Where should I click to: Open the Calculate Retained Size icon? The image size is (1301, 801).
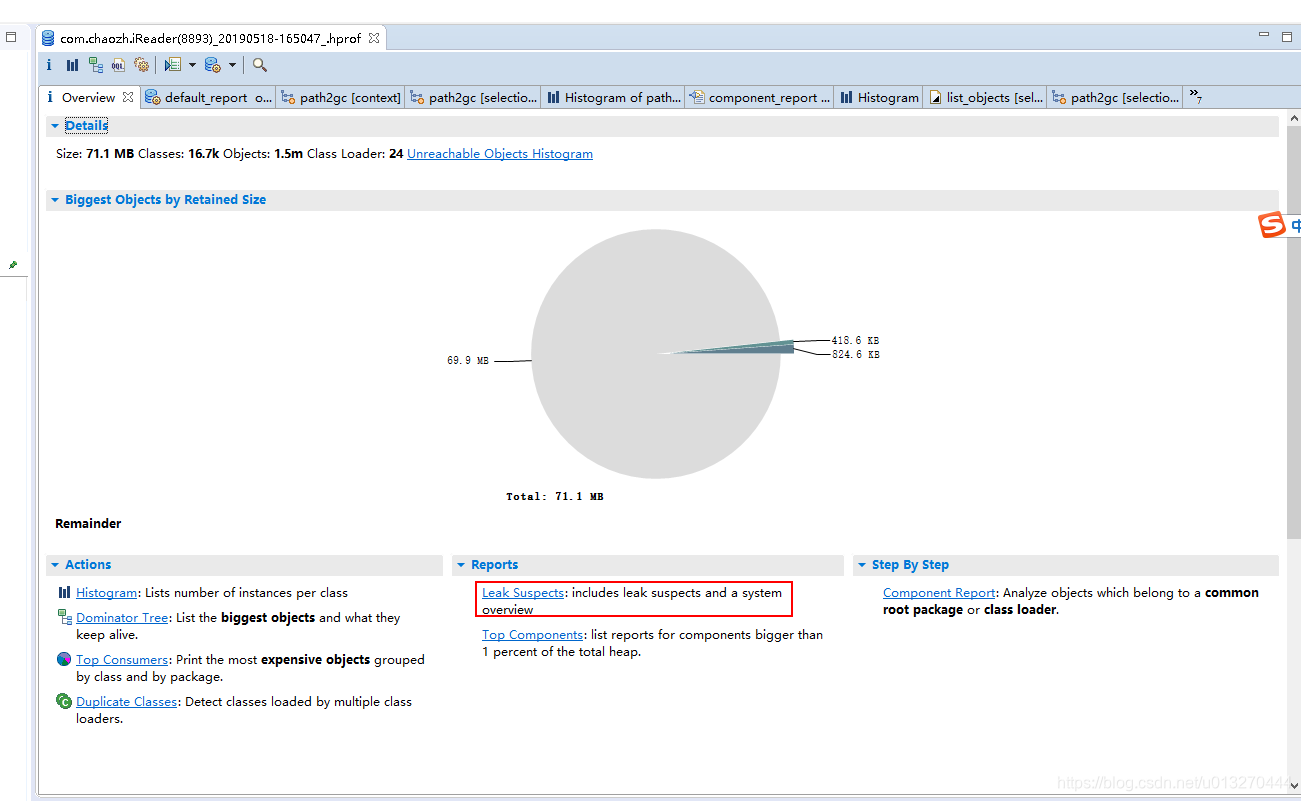point(210,64)
